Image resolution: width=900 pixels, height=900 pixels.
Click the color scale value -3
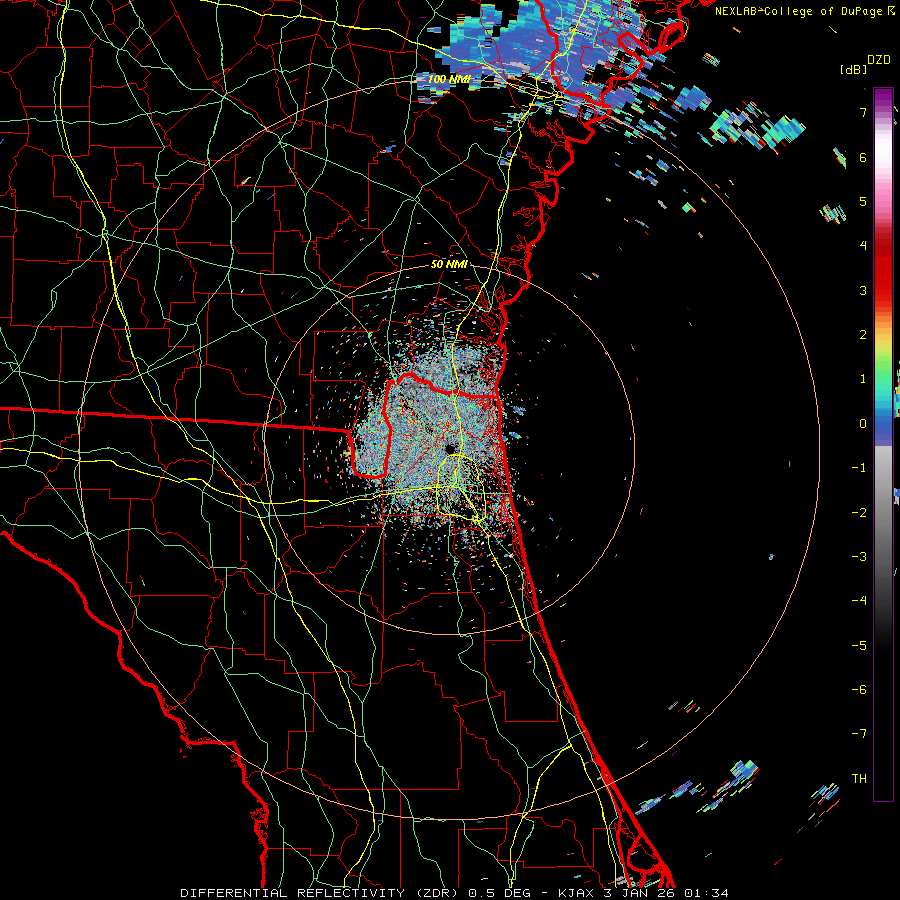[859, 556]
